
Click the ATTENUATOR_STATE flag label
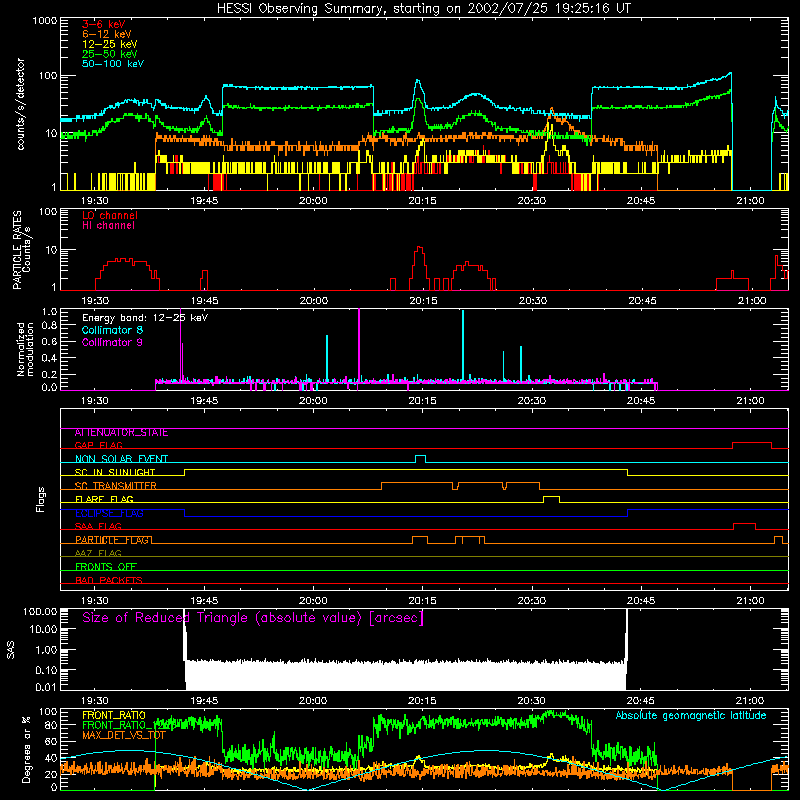(121, 433)
